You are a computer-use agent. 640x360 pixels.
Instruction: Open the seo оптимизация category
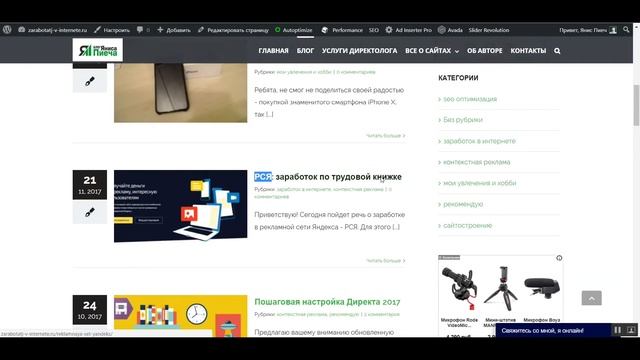click(x=470, y=99)
